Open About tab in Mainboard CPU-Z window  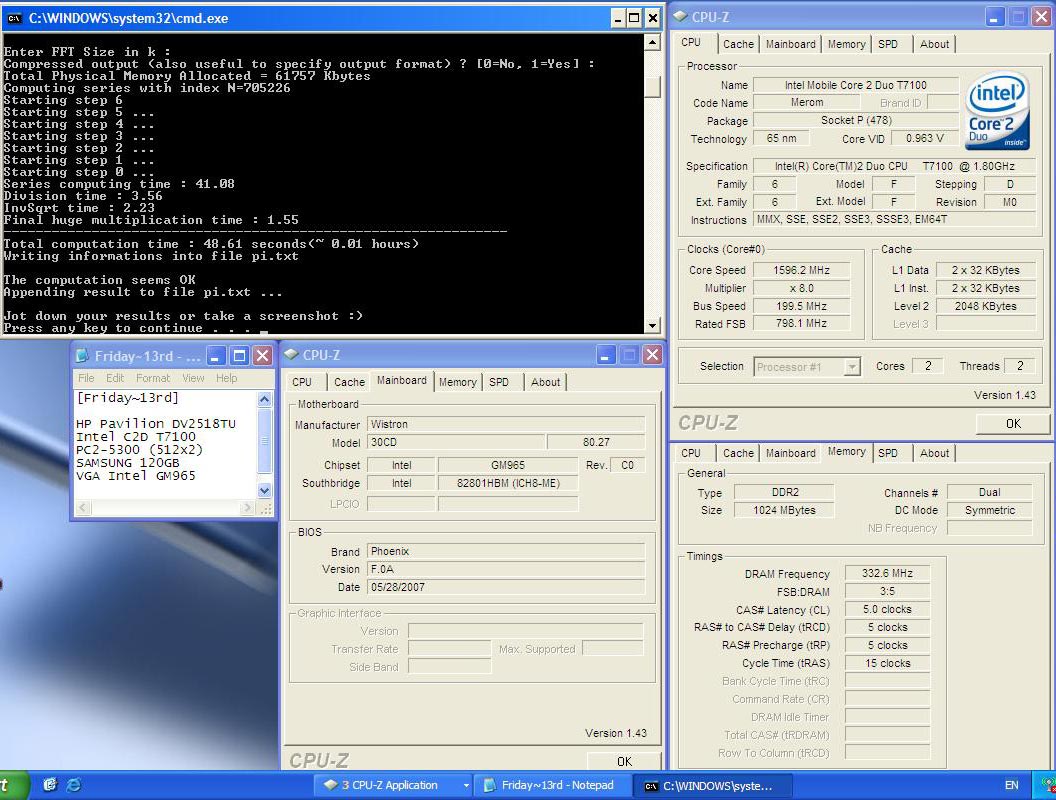pos(545,382)
